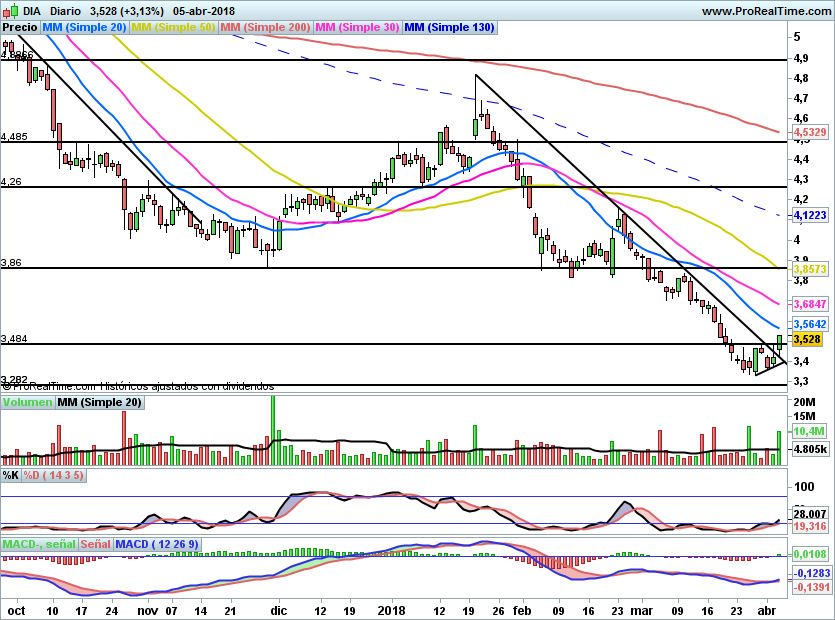Select the MACD (12 26 9) label
The height and width of the screenshot is (620, 835).
(157, 544)
